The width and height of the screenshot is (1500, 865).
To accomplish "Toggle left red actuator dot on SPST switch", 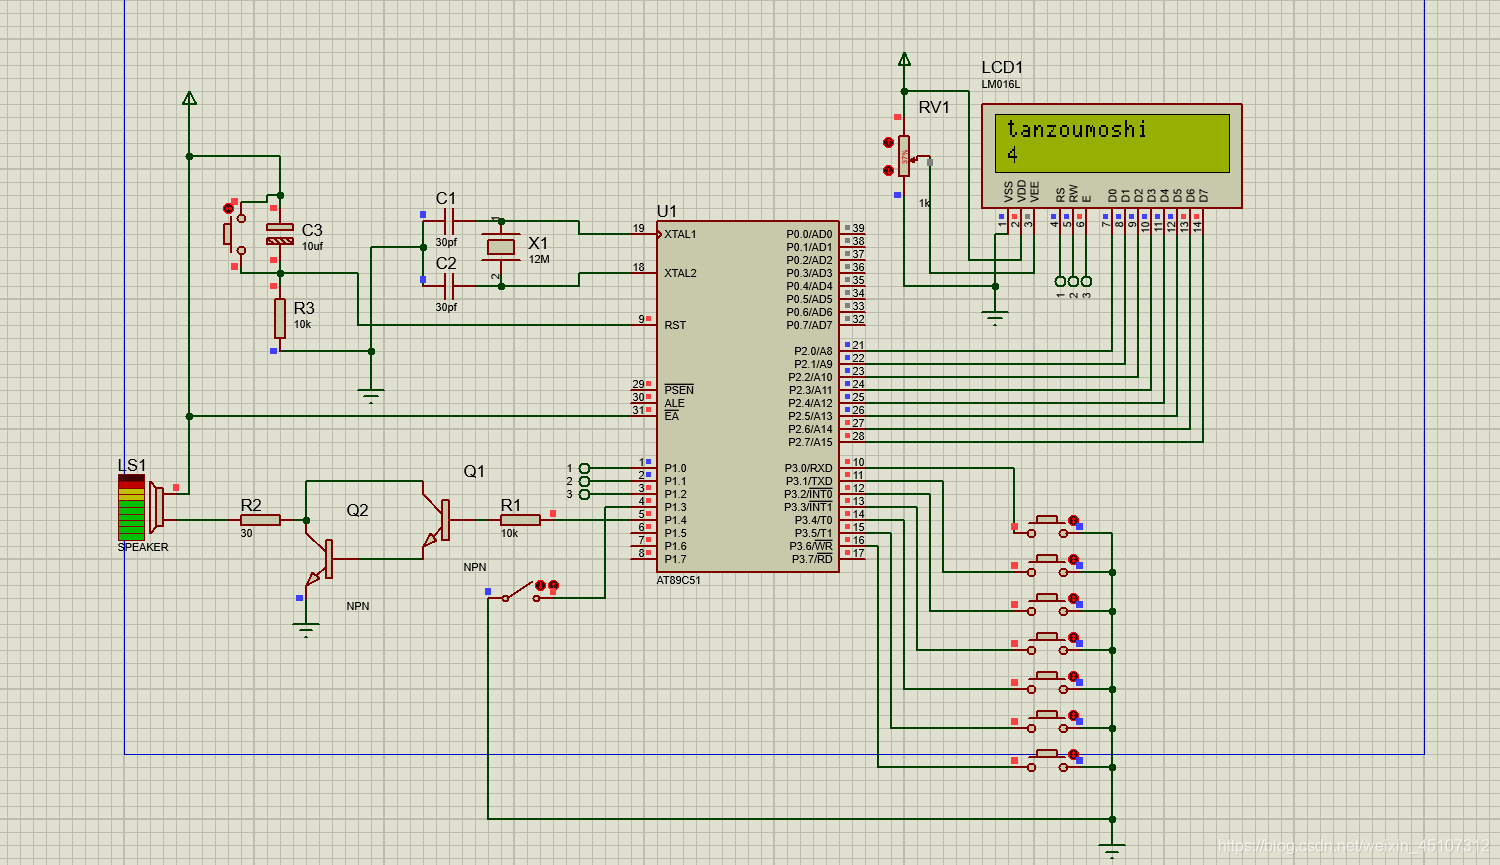I will coord(540,585).
